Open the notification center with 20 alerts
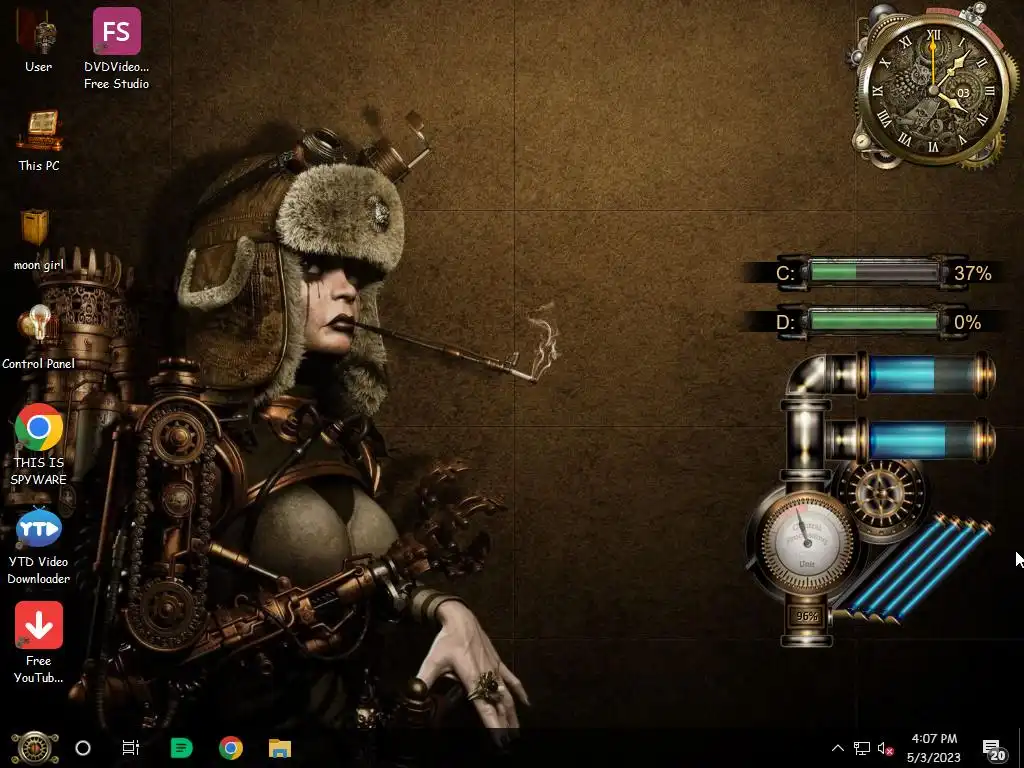 coord(994,750)
